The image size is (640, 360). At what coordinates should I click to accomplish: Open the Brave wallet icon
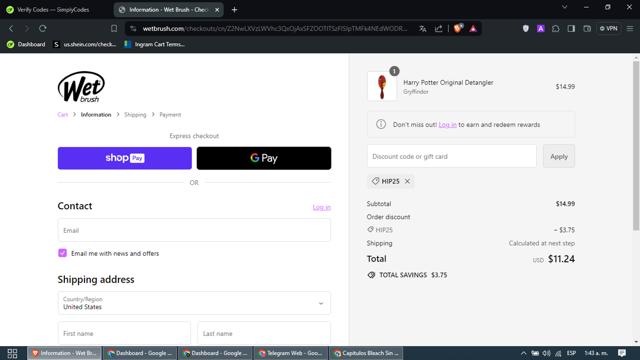tap(587, 29)
